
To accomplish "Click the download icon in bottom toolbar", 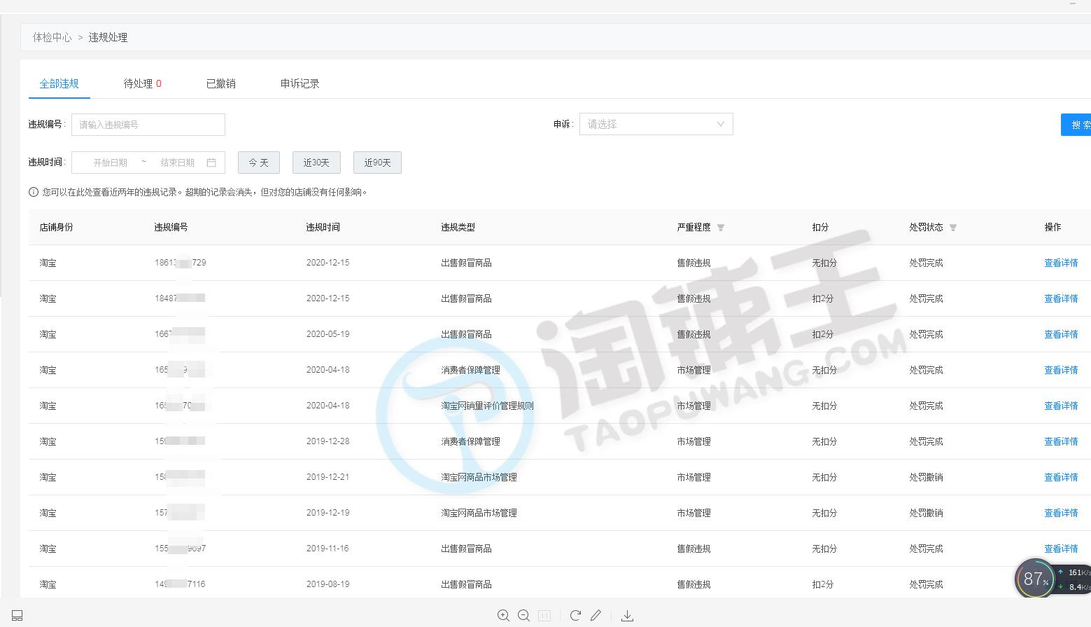I will (627, 615).
